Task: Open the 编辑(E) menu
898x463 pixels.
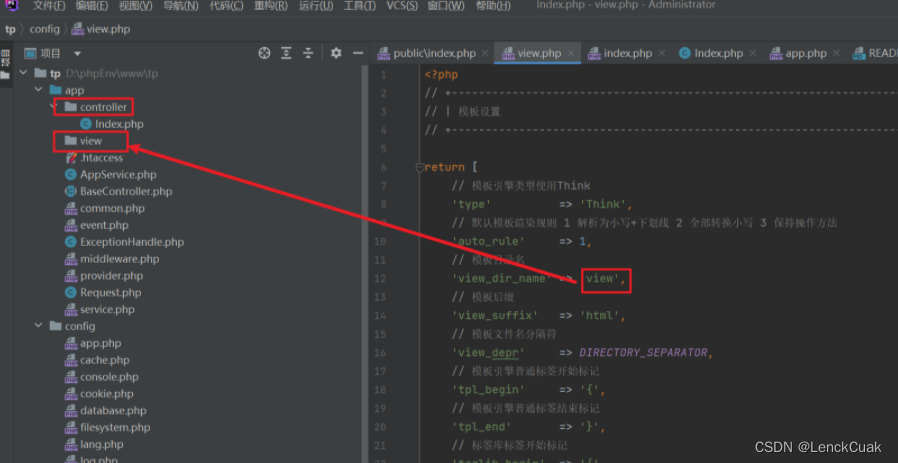Action: coord(92,6)
